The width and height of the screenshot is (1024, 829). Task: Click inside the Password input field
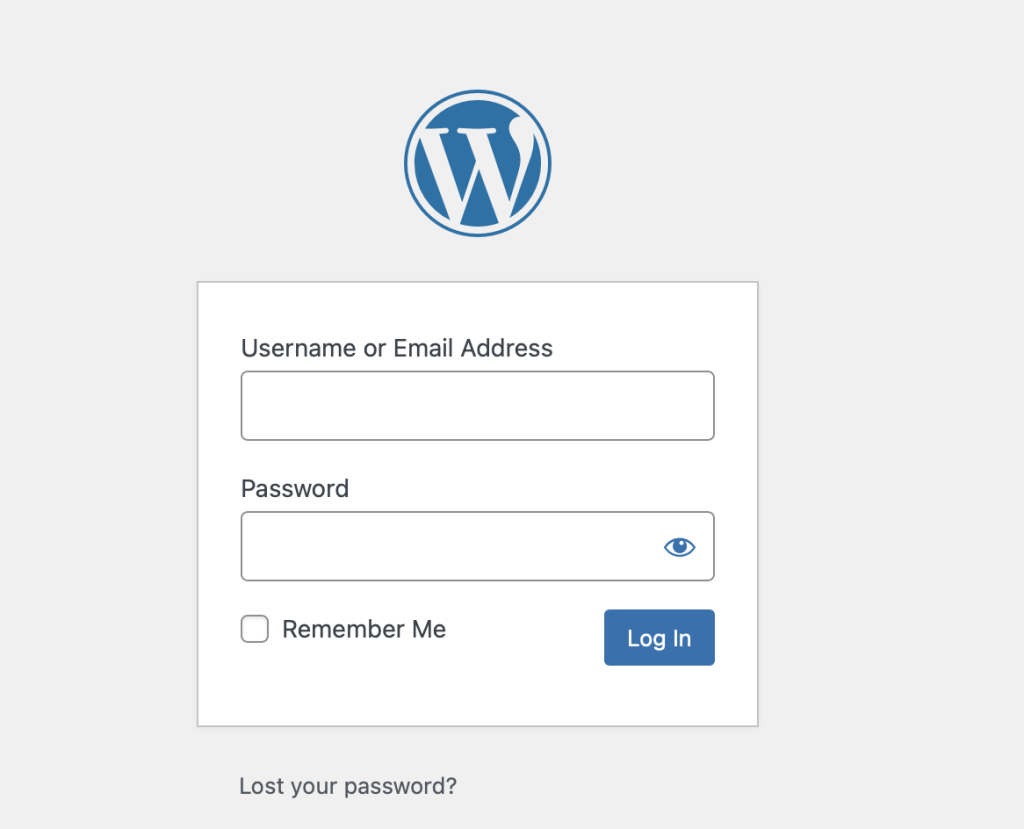[x=450, y=546]
